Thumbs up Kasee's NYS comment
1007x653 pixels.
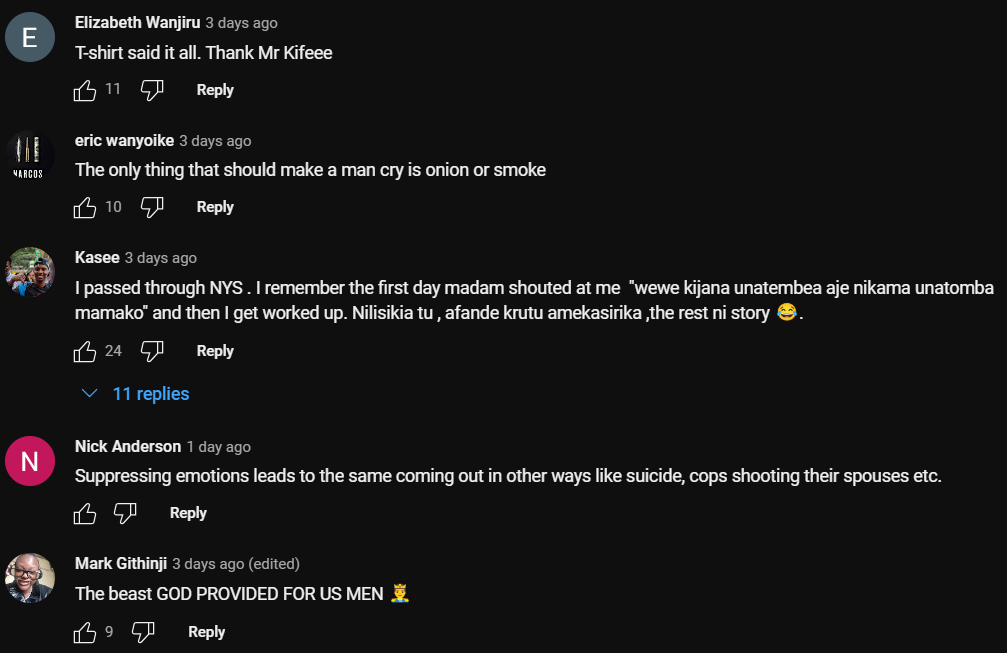point(86,351)
